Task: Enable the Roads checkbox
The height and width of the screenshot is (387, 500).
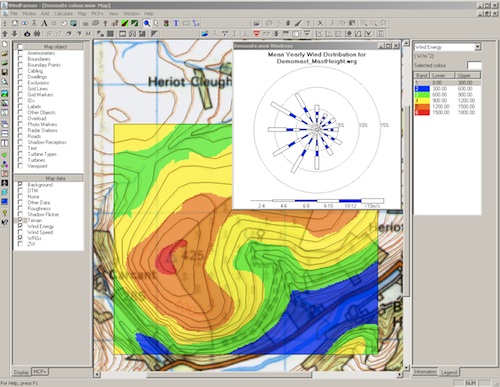Action: (20, 136)
